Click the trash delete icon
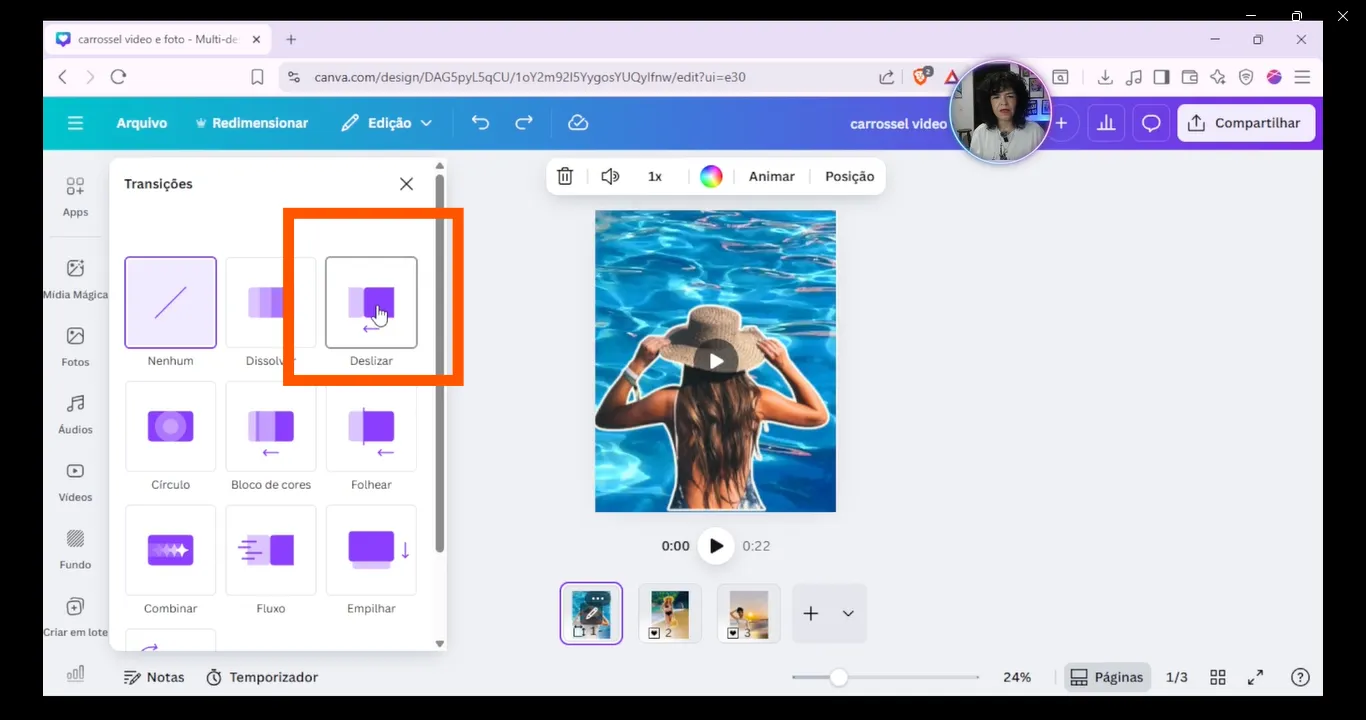Image resolution: width=1366 pixels, height=720 pixels. tap(565, 176)
